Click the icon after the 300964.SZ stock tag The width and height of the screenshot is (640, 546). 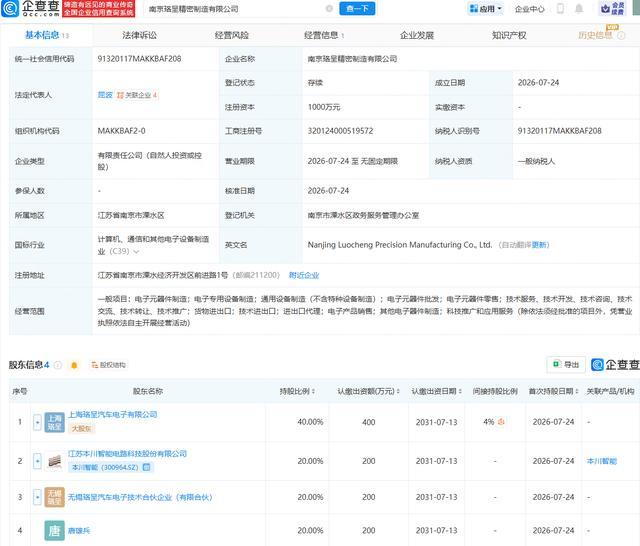[147, 467]
